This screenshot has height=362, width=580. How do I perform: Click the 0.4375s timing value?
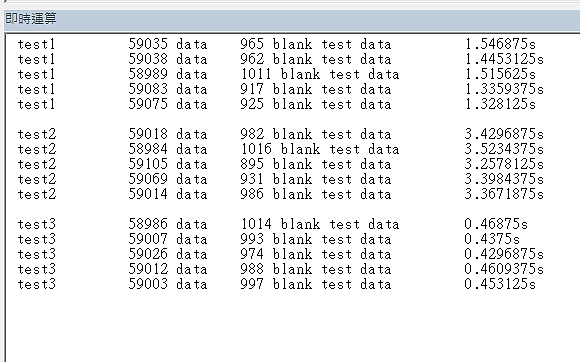click(x=492, y=239)
